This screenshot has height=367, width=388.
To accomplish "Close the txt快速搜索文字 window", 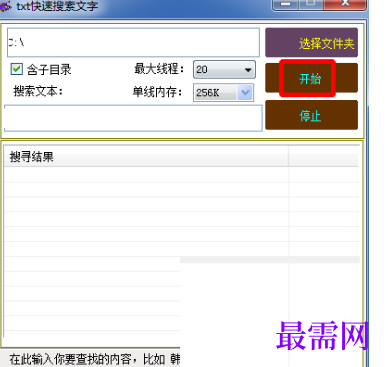I will click(x=345, y=4).
